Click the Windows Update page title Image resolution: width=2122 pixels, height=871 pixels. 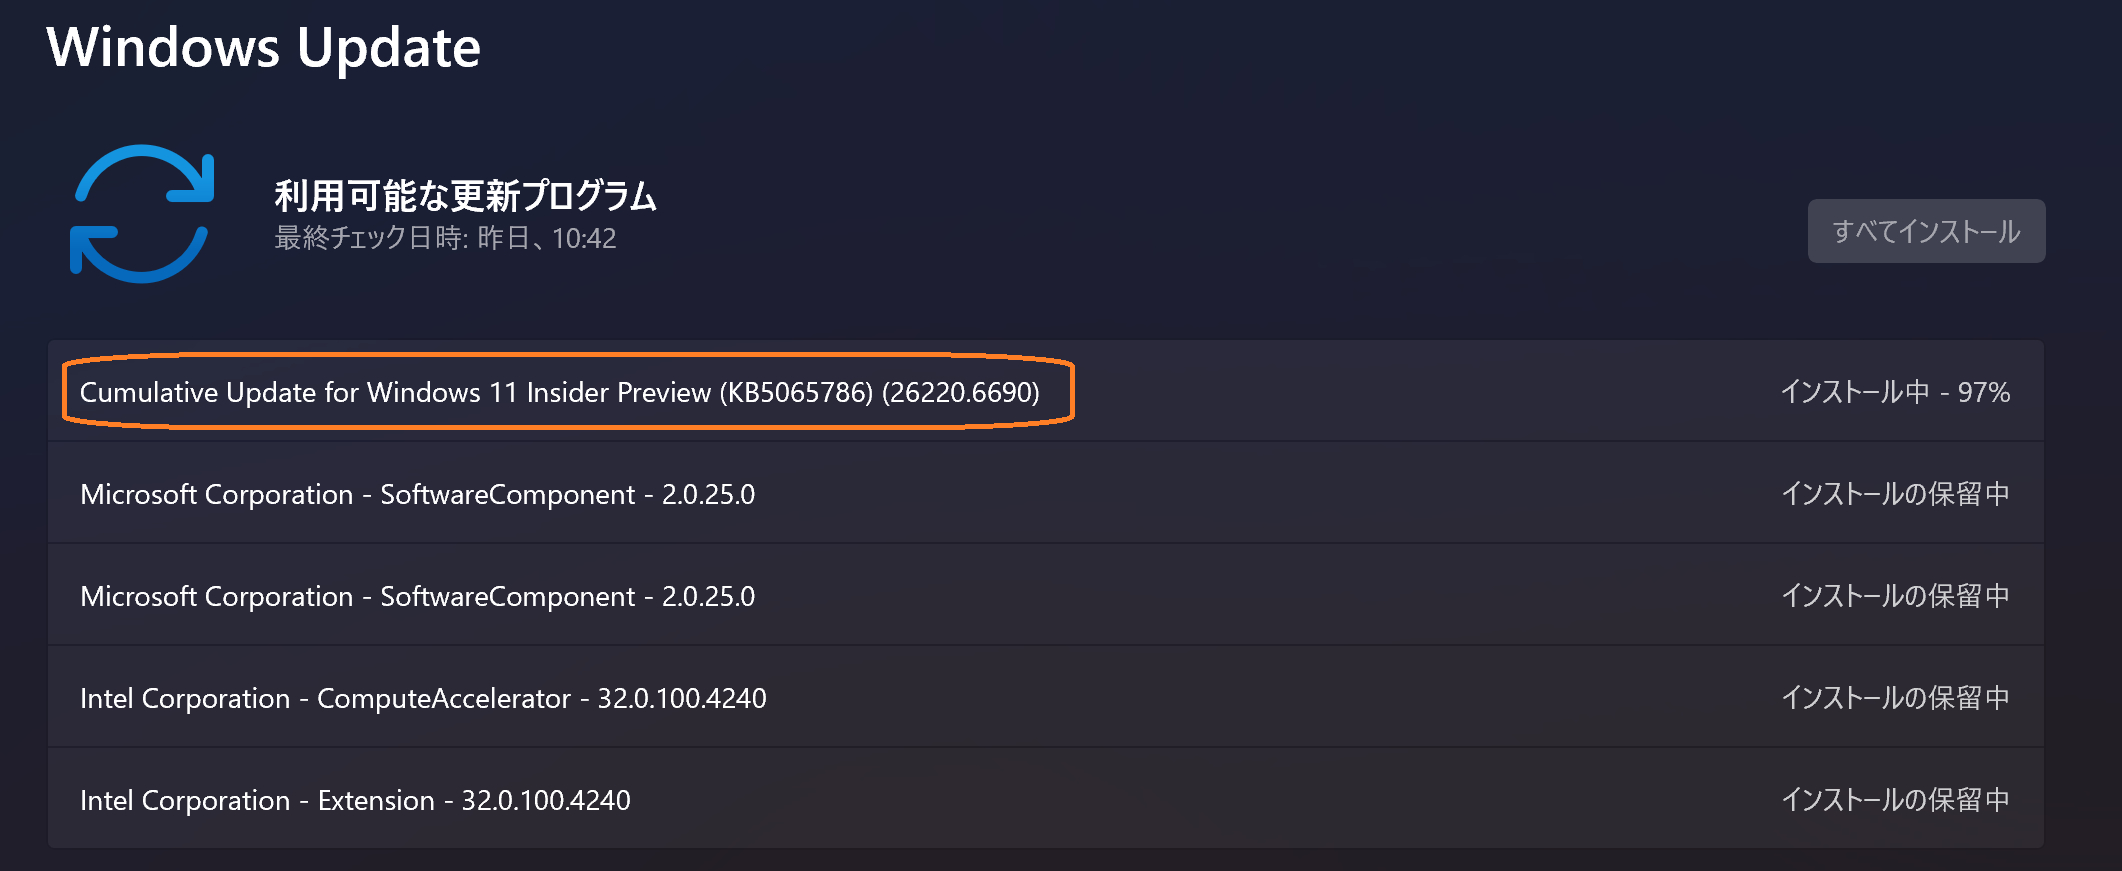click(x=263, y=48)
